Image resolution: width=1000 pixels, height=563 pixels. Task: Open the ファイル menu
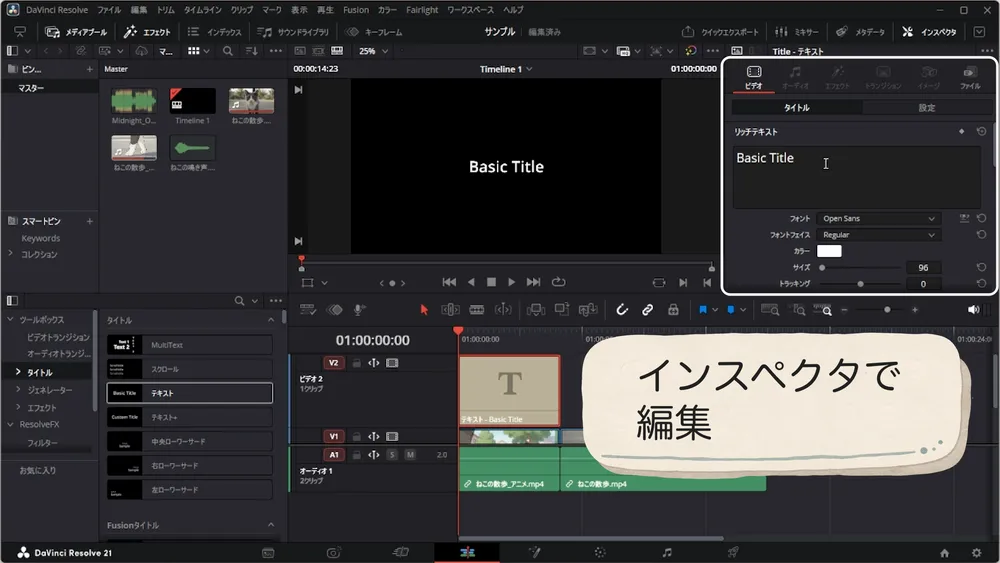click(109, 10)
